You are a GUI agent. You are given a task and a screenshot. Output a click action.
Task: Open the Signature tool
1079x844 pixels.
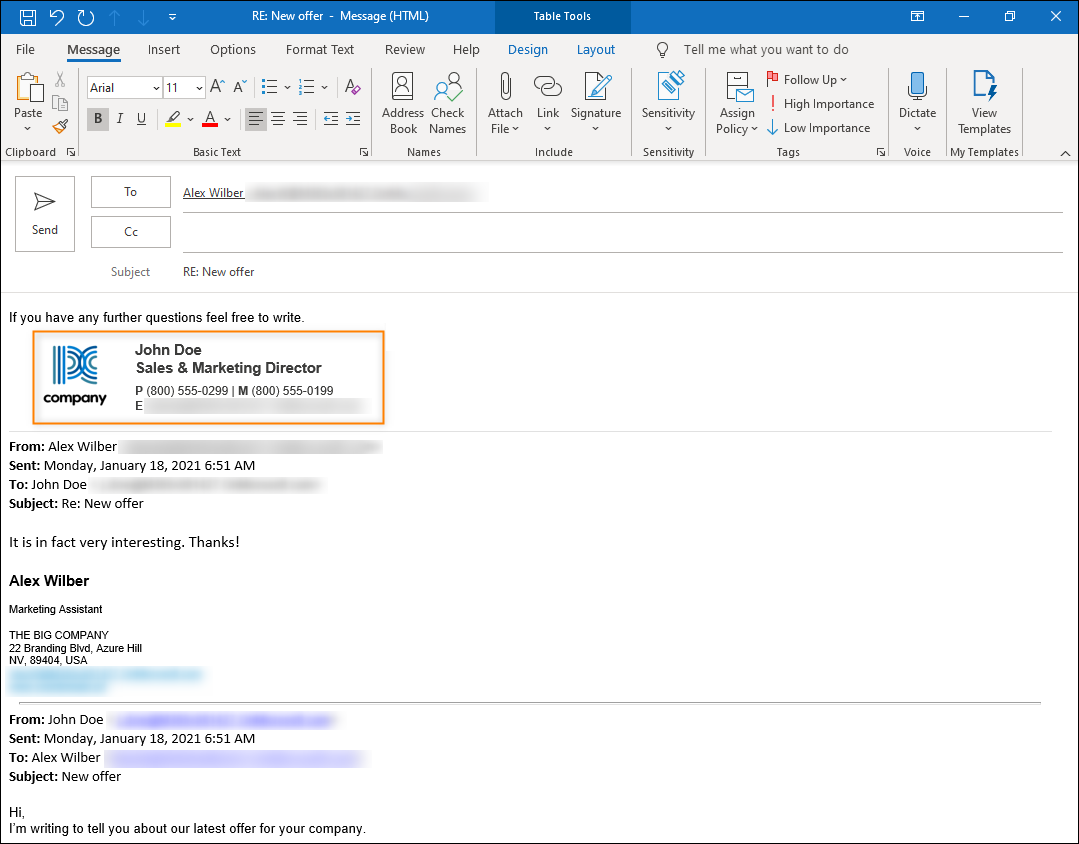[x=596, y=103]
